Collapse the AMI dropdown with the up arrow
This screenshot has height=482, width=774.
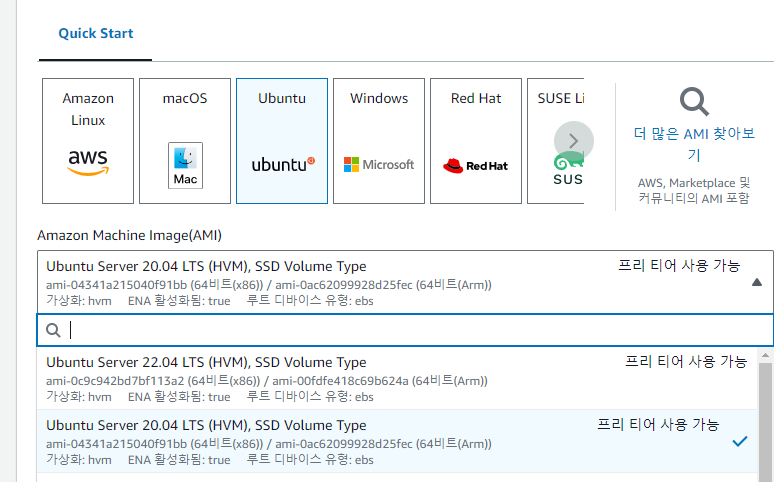(757, 282)
